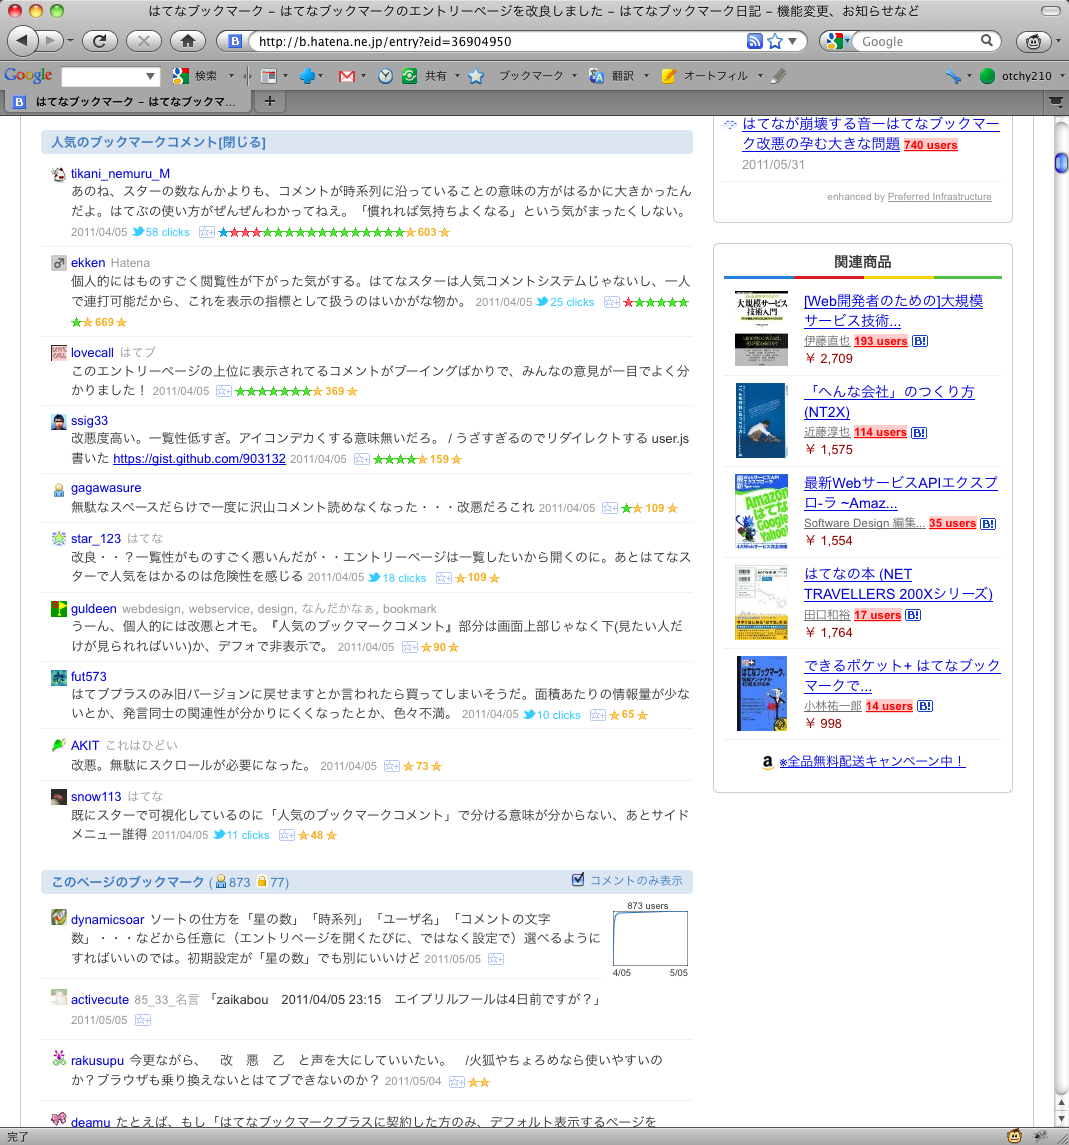This screenshot has height=1145, width=1069.
Task: Select the はてなブックマーク browser tab
Action: pyautogui.click(x=129, y=102)
